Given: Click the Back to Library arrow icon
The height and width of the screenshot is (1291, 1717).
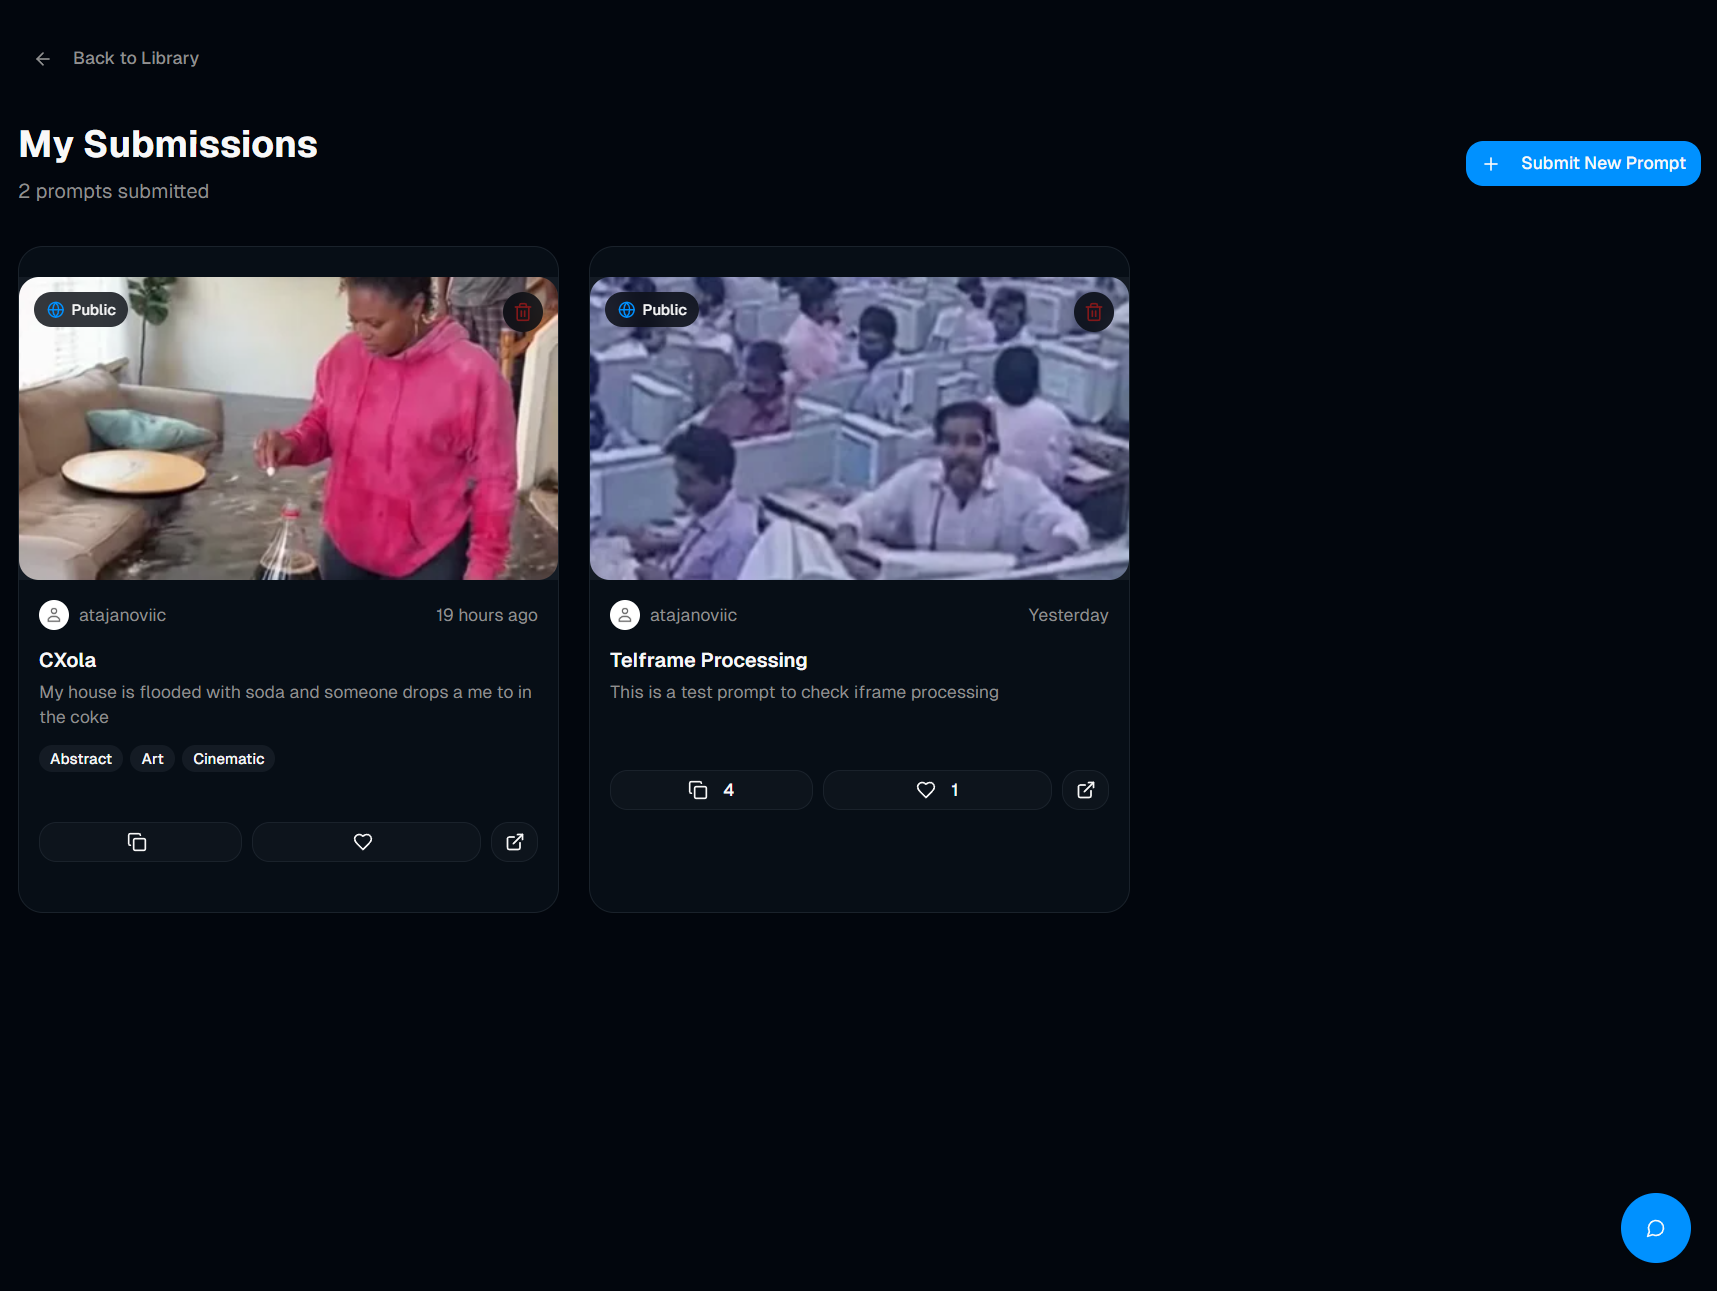Looking at the screenshot, I should pos(43,59).
